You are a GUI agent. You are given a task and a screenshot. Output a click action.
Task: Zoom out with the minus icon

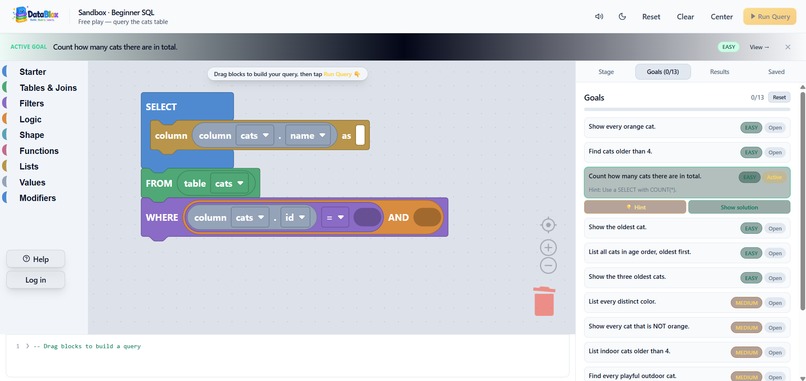[x=548, y=265]
